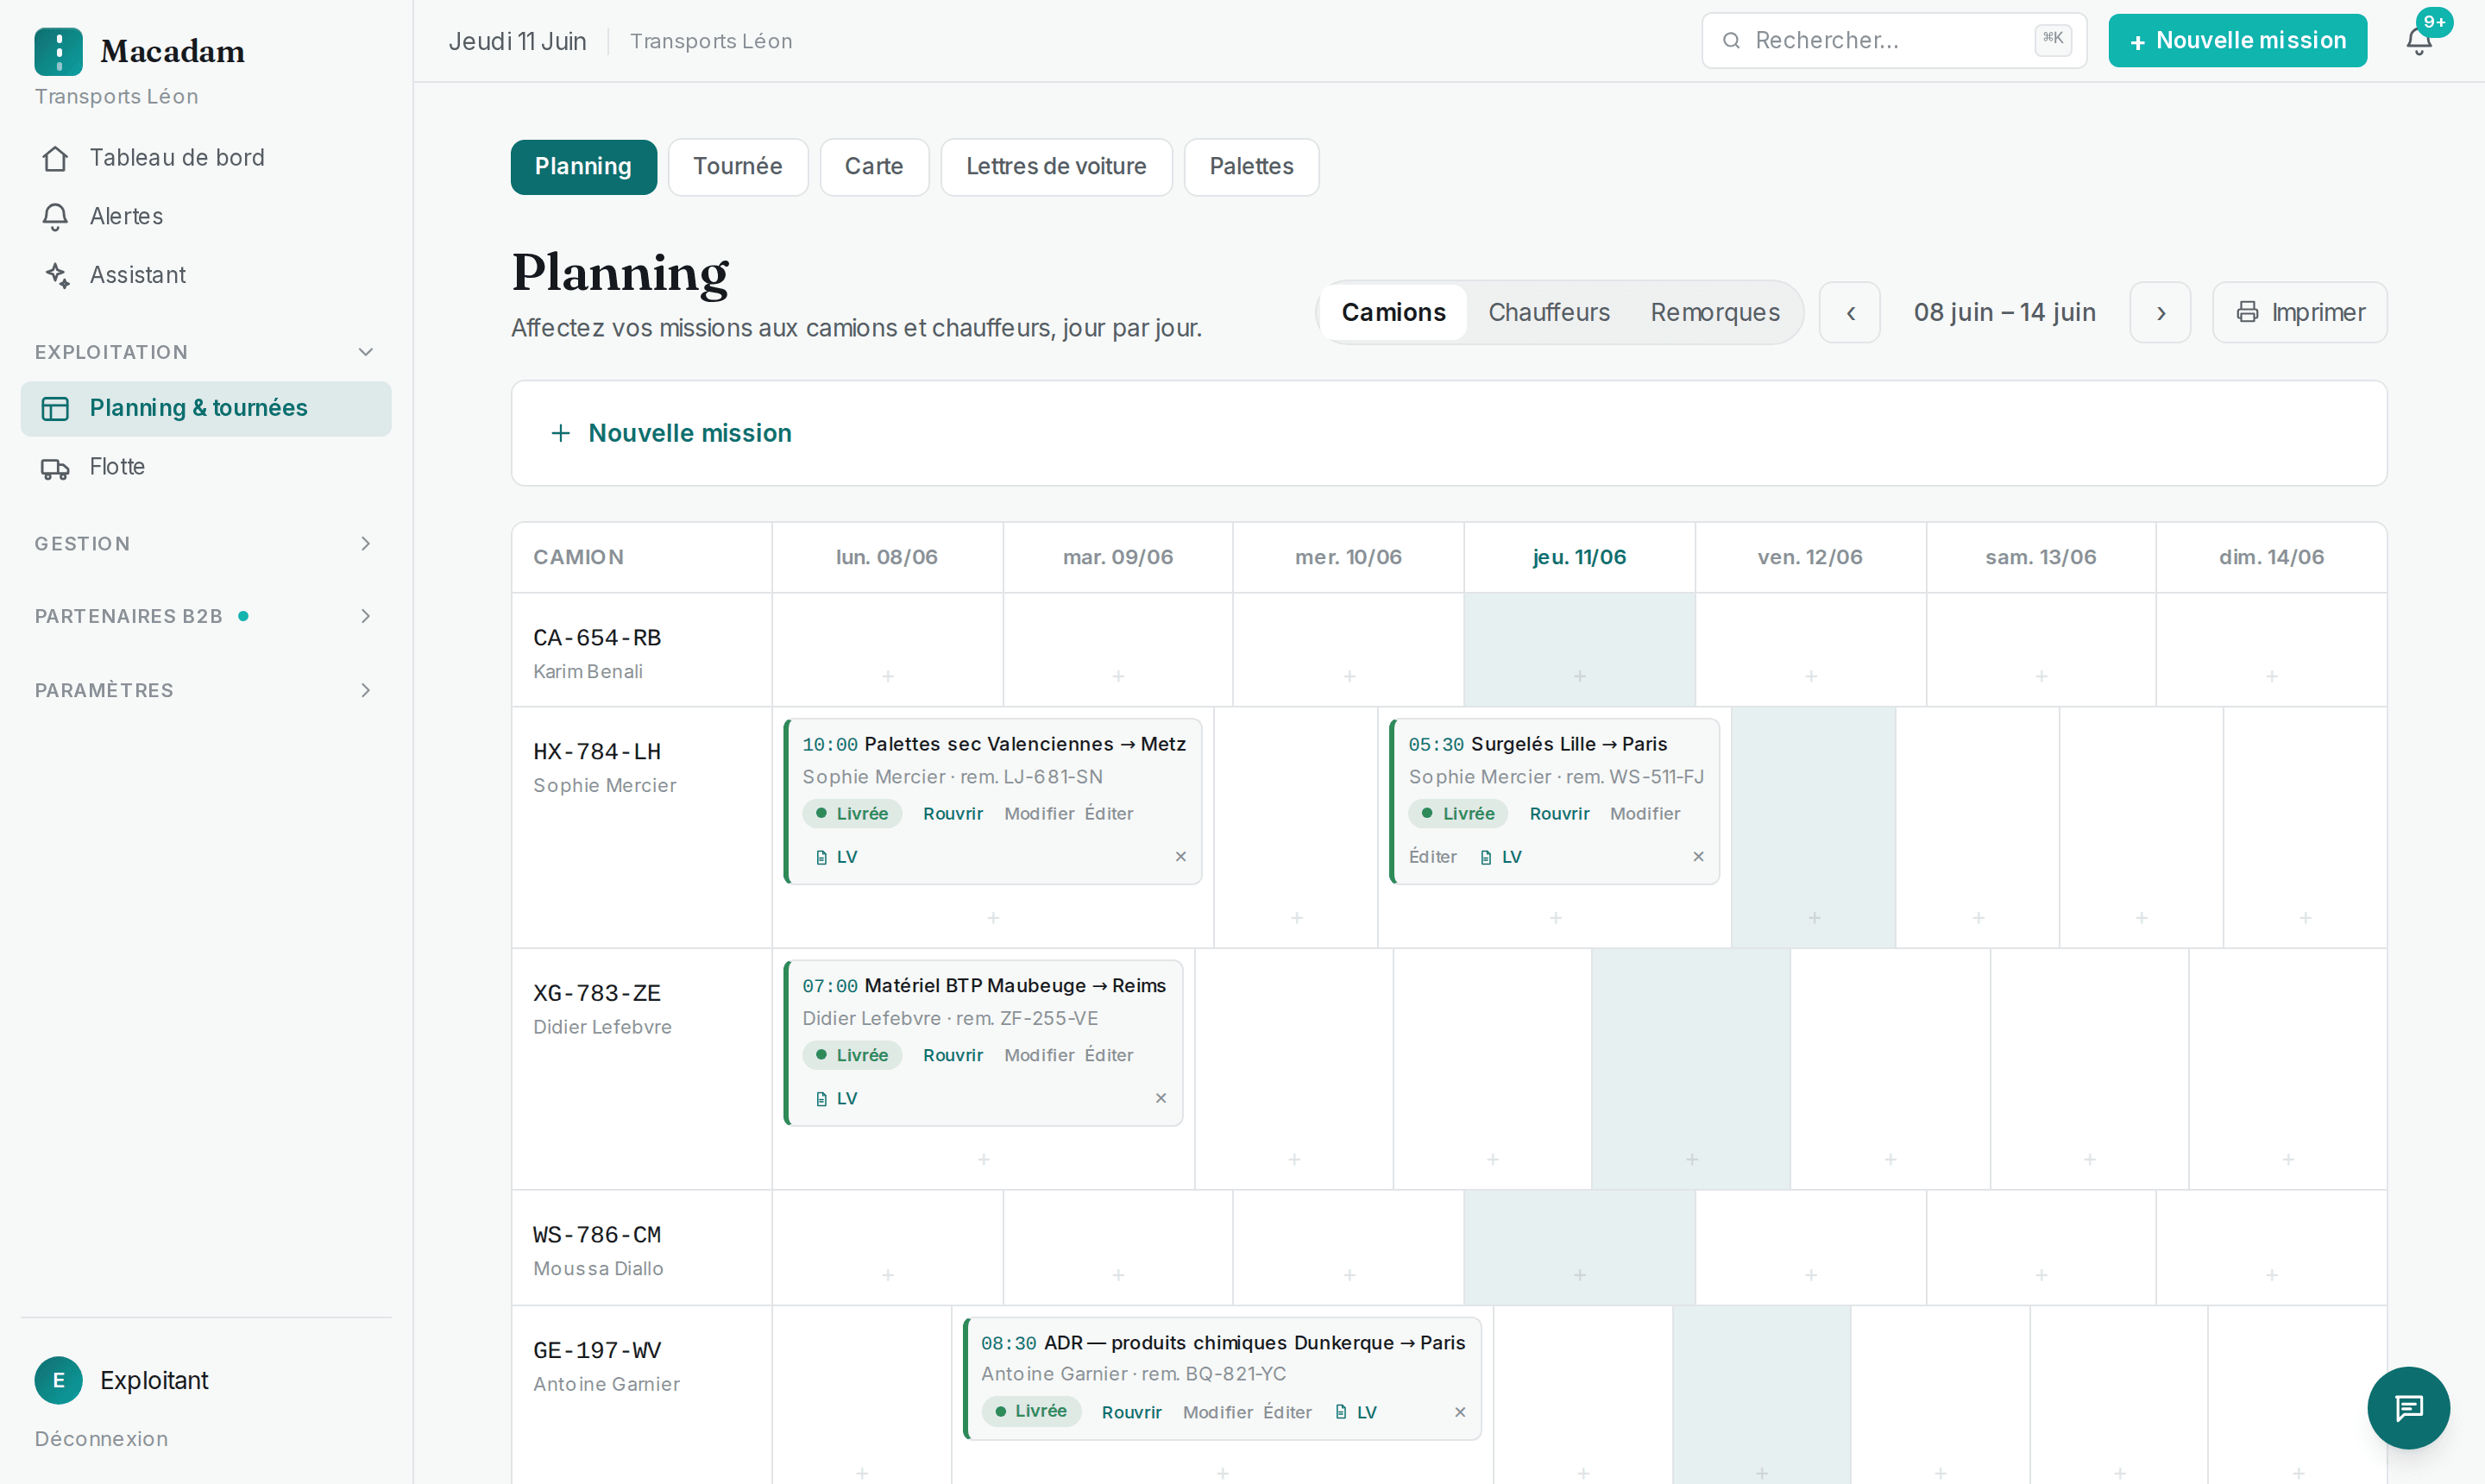The image size is (2485, 1484).
Task: Switch to the Planning tab
Action: (x=584, y=167)
